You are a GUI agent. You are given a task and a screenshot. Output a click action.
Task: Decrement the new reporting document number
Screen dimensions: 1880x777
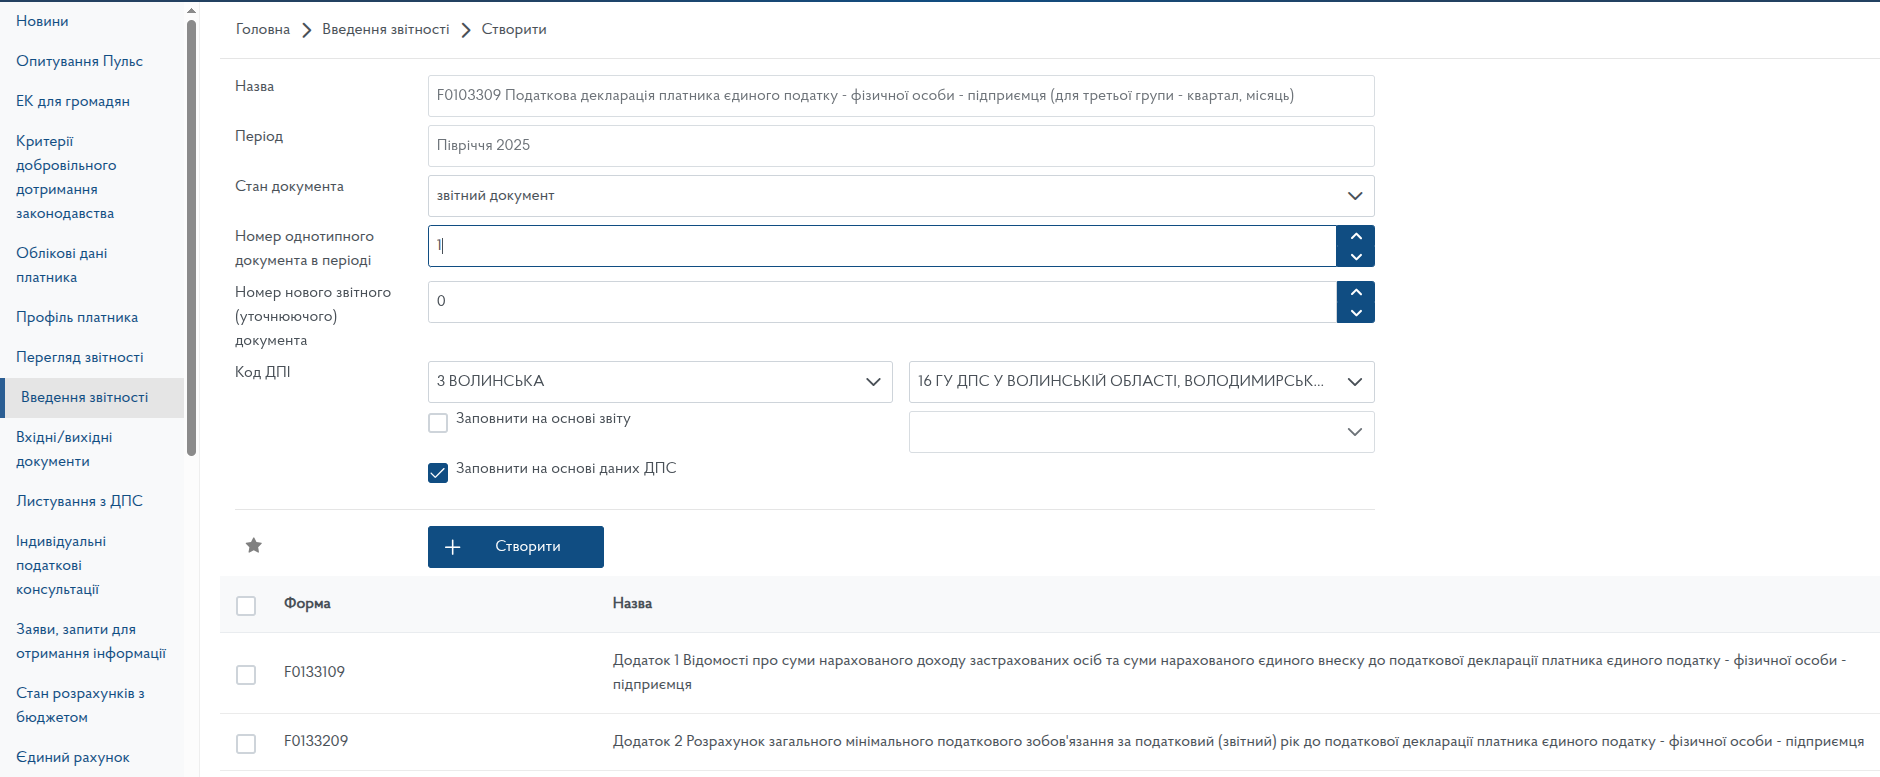tap(1355, 313)
